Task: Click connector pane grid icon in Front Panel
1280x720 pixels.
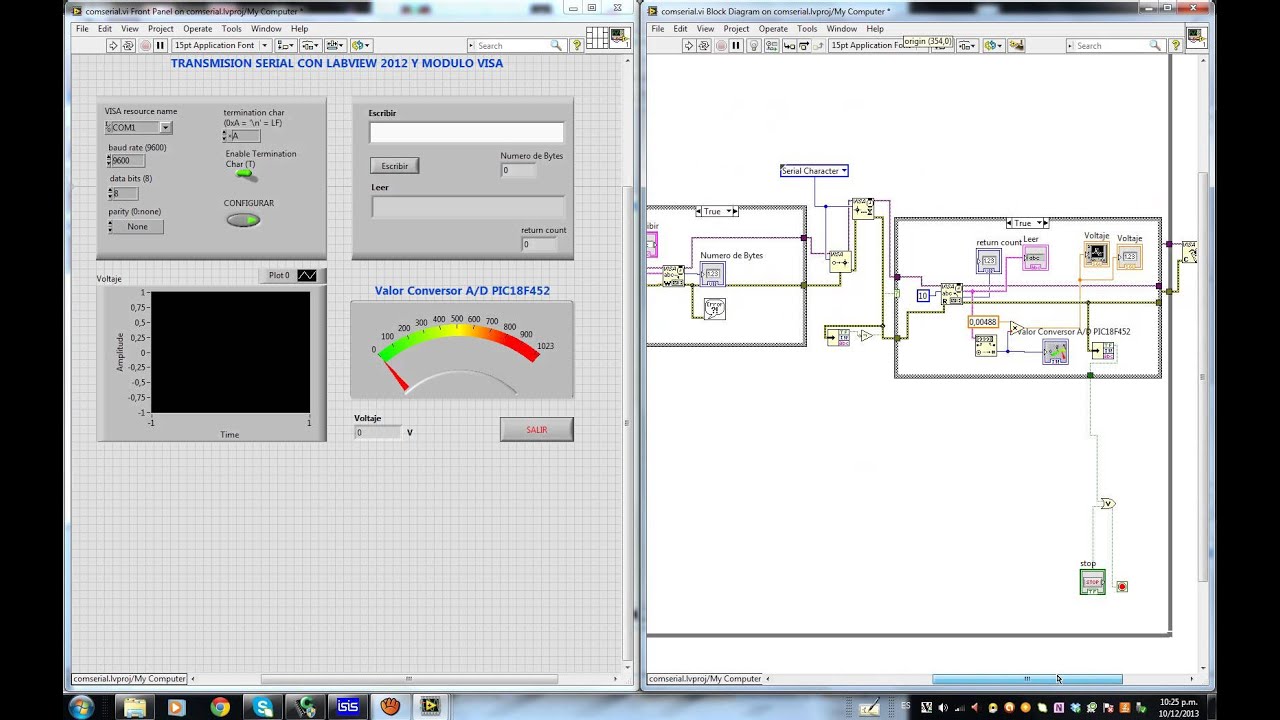Action: [x=598, y=39]
